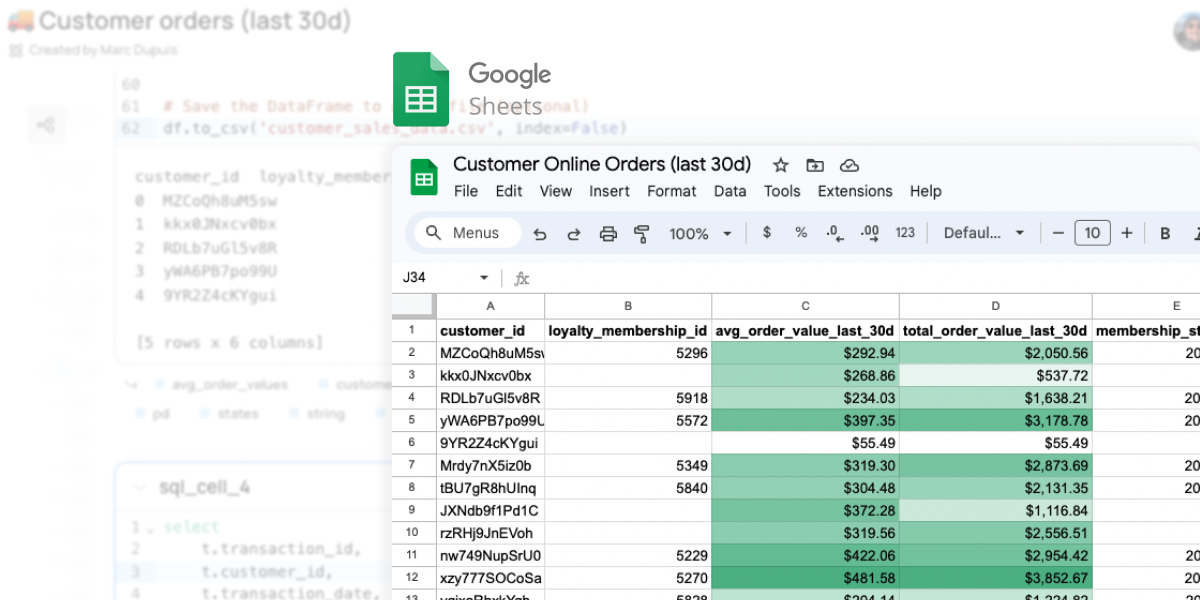Screen dimensions: 1200x600
Task: Check the cloud document status icon
Action: pyautogui.click(x=849, y=165)
